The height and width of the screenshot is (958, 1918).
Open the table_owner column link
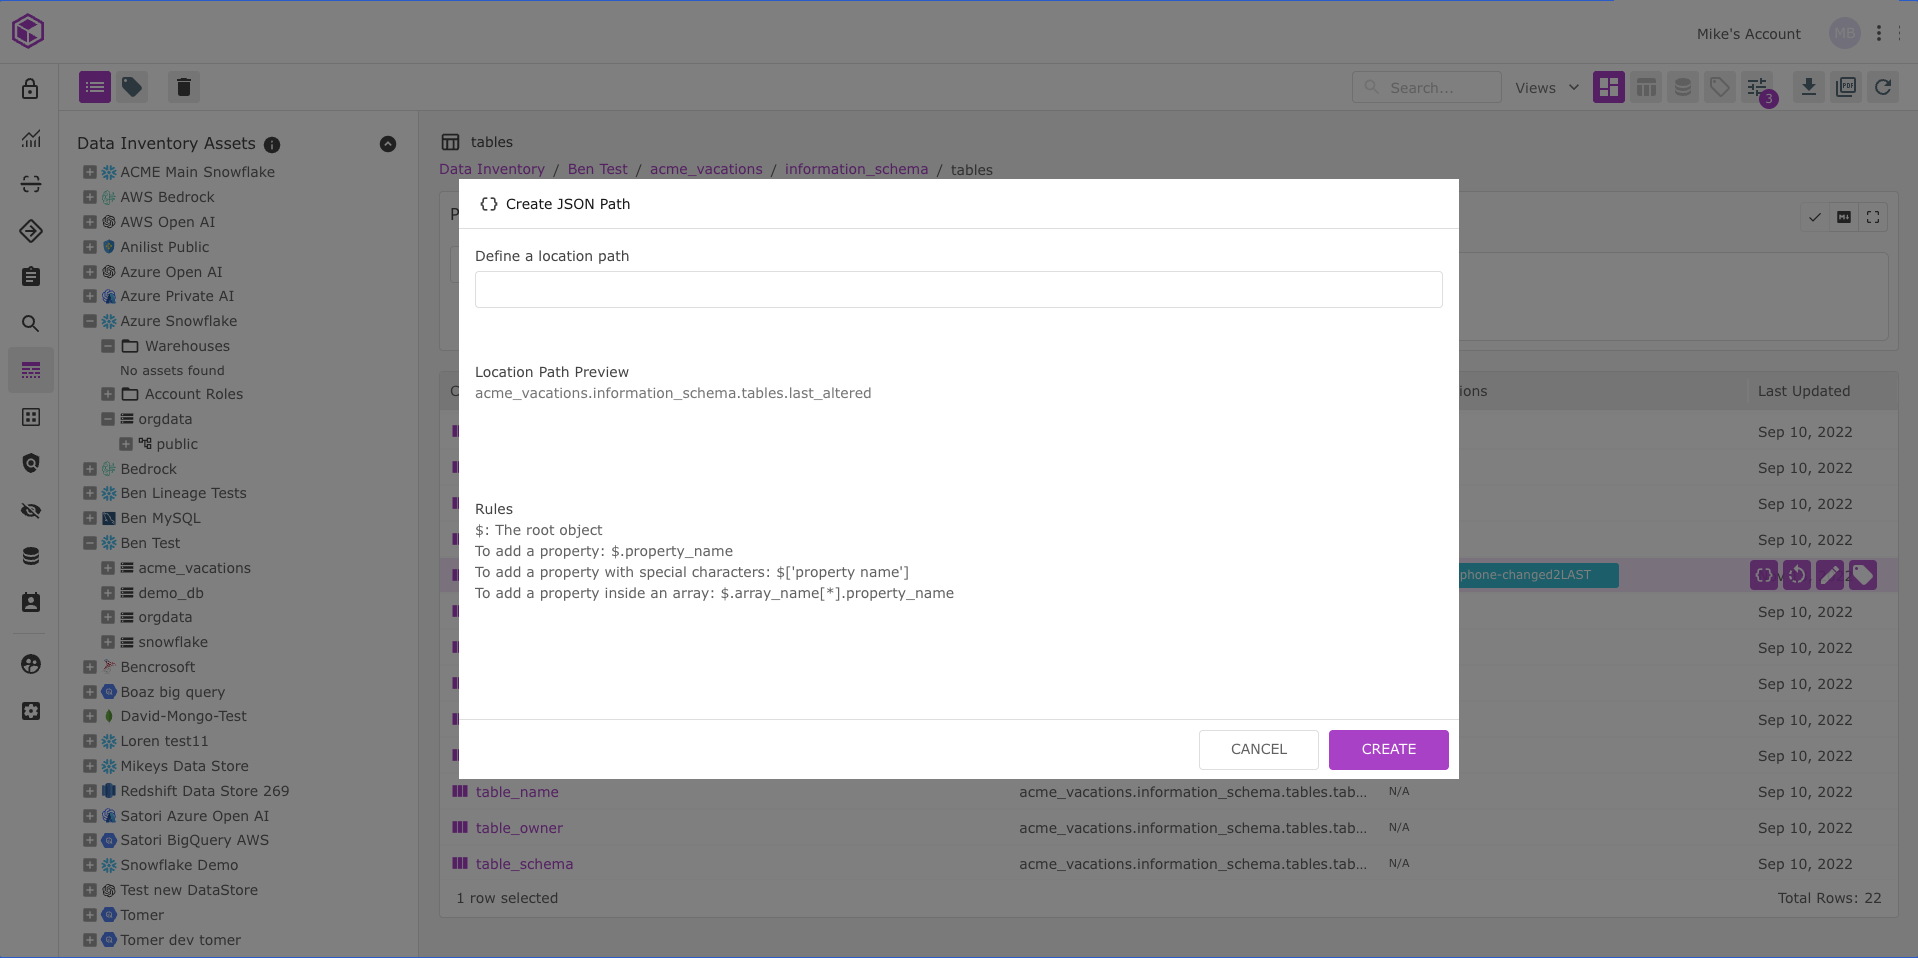coord(519,828)
